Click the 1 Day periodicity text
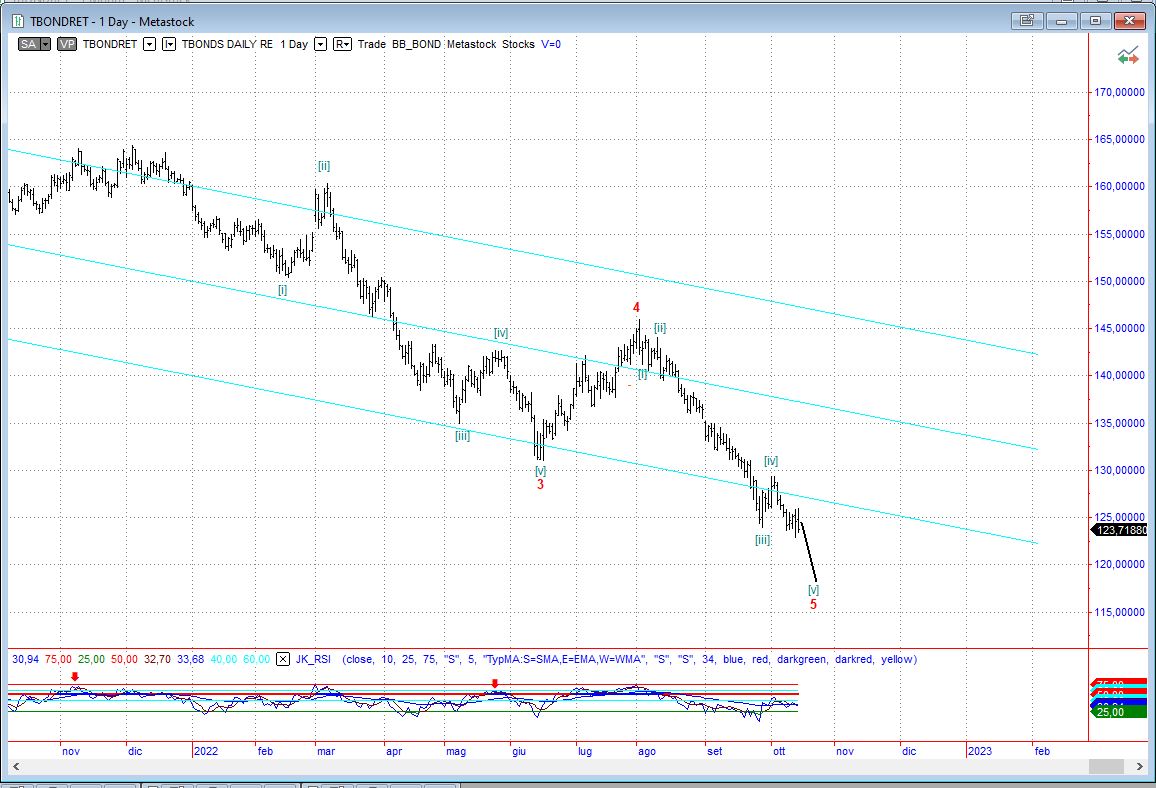 (x=294, y=44)
